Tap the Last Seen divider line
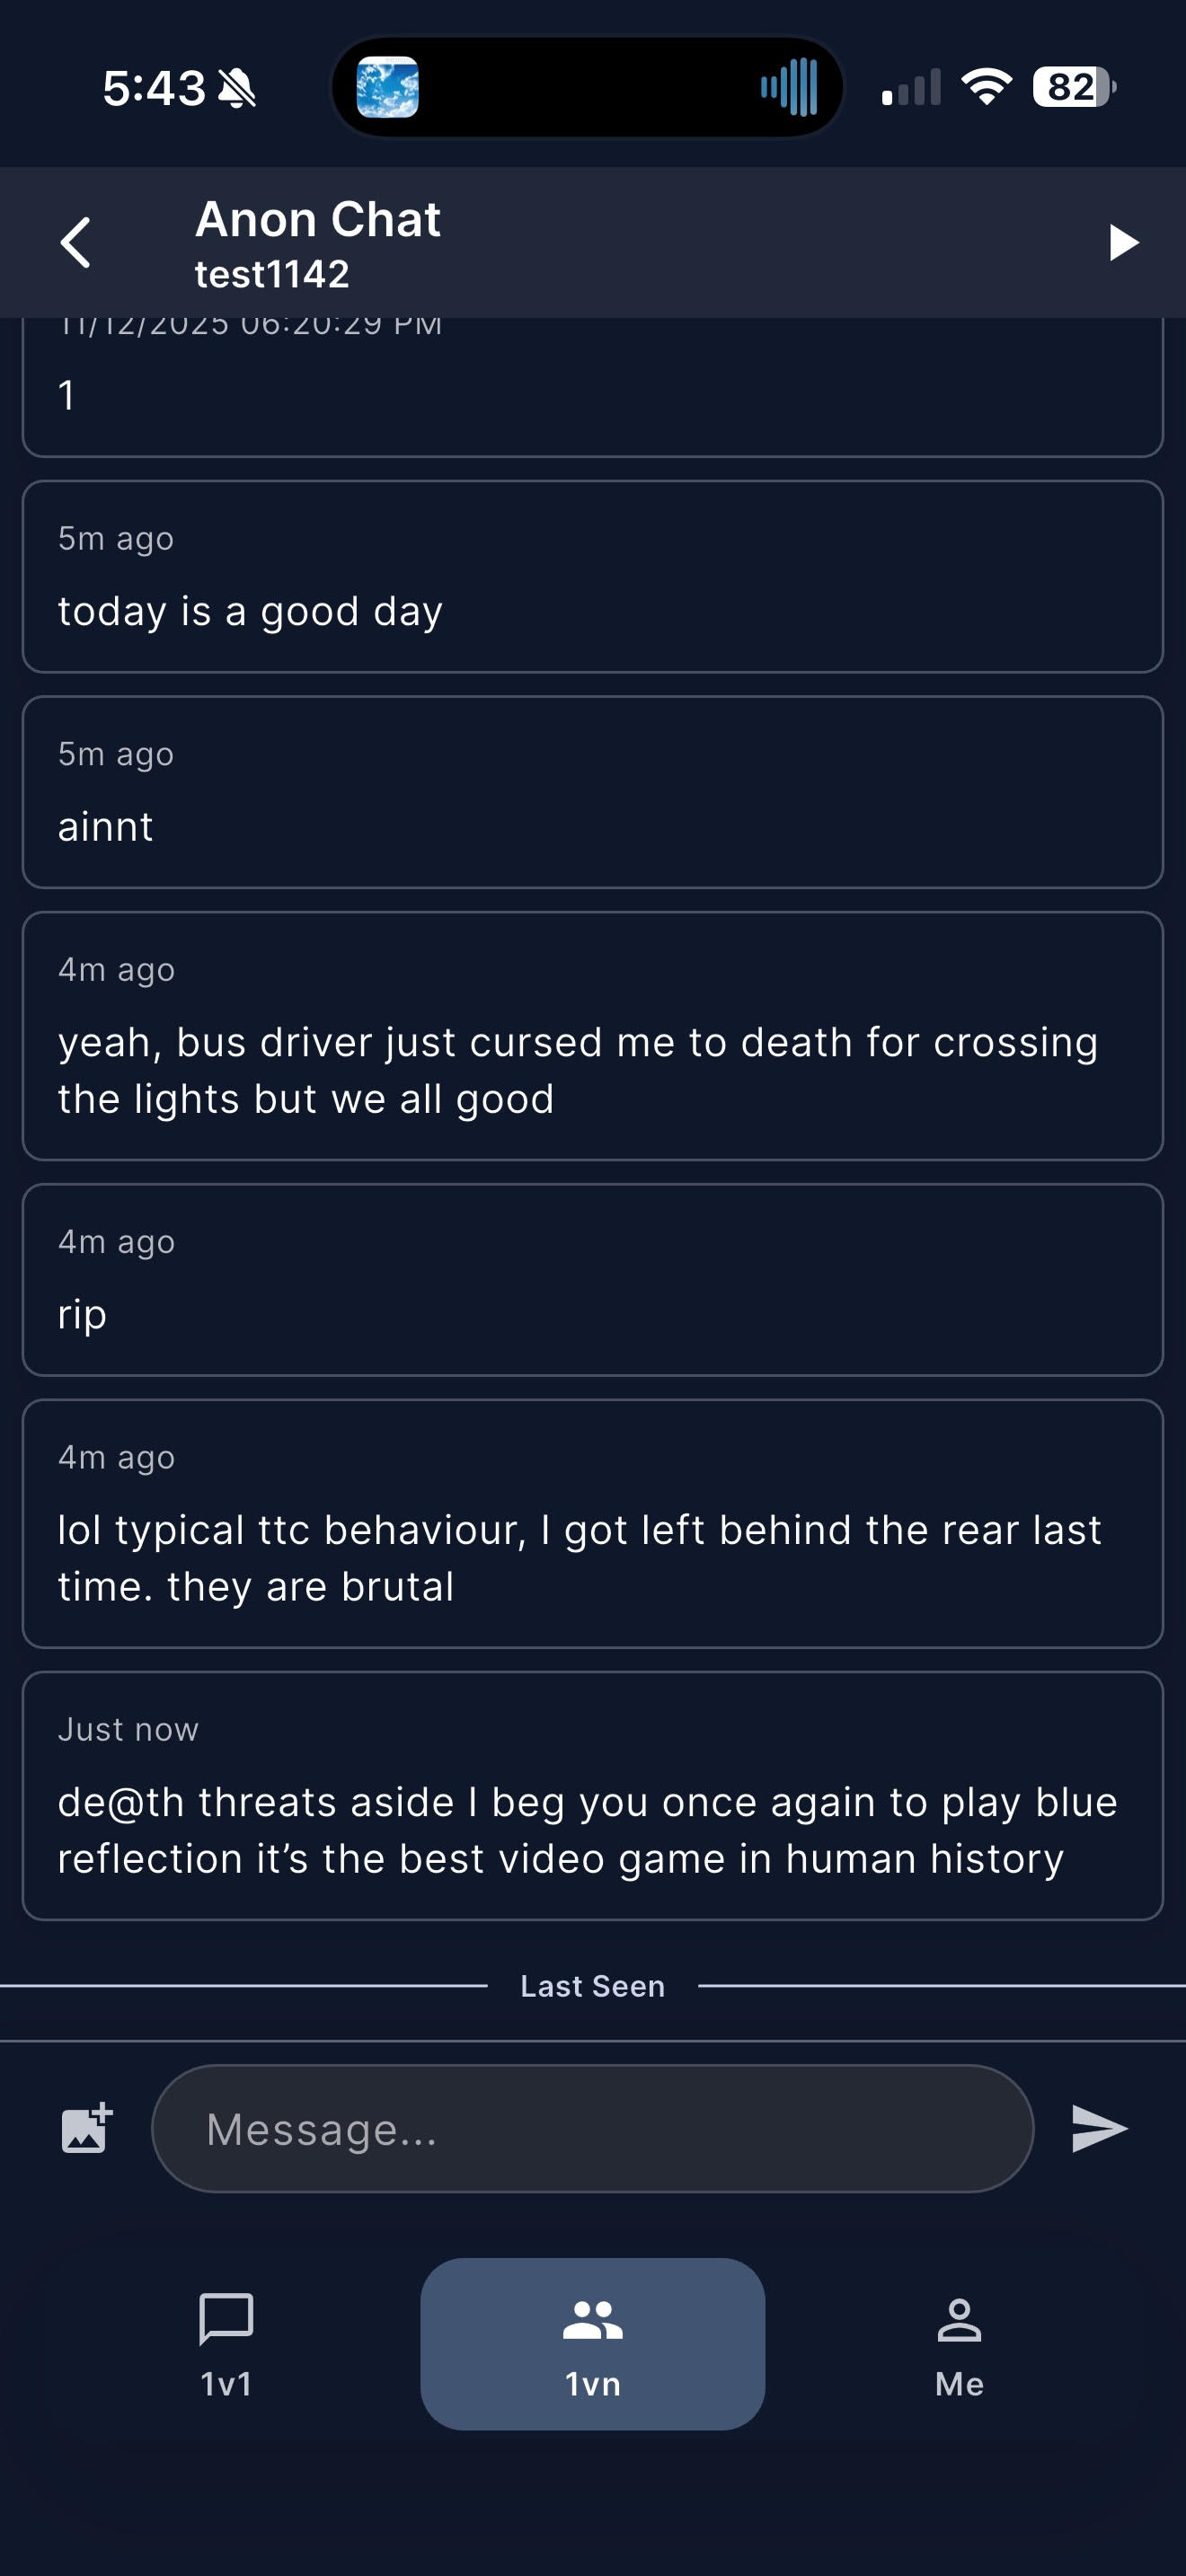 593,1986
